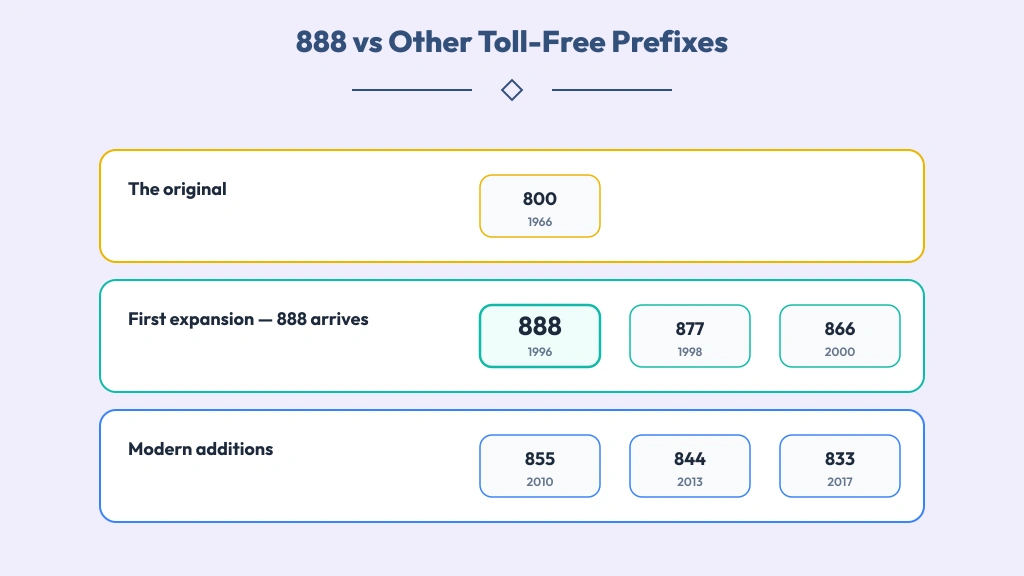Pick the 866 prefix card from 2000

(840, 336)
